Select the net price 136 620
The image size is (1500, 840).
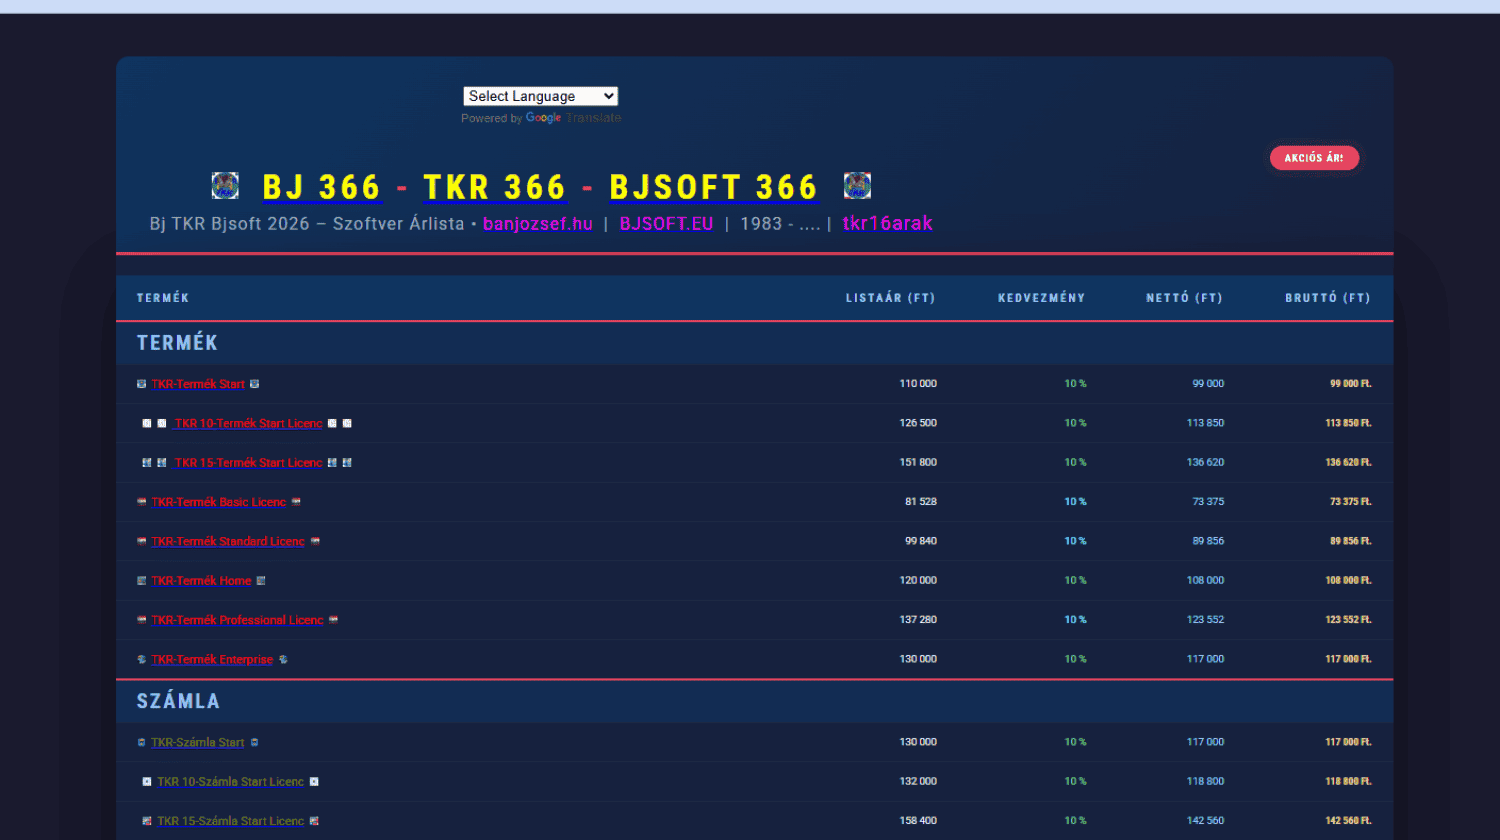(x=1205, y=463)
